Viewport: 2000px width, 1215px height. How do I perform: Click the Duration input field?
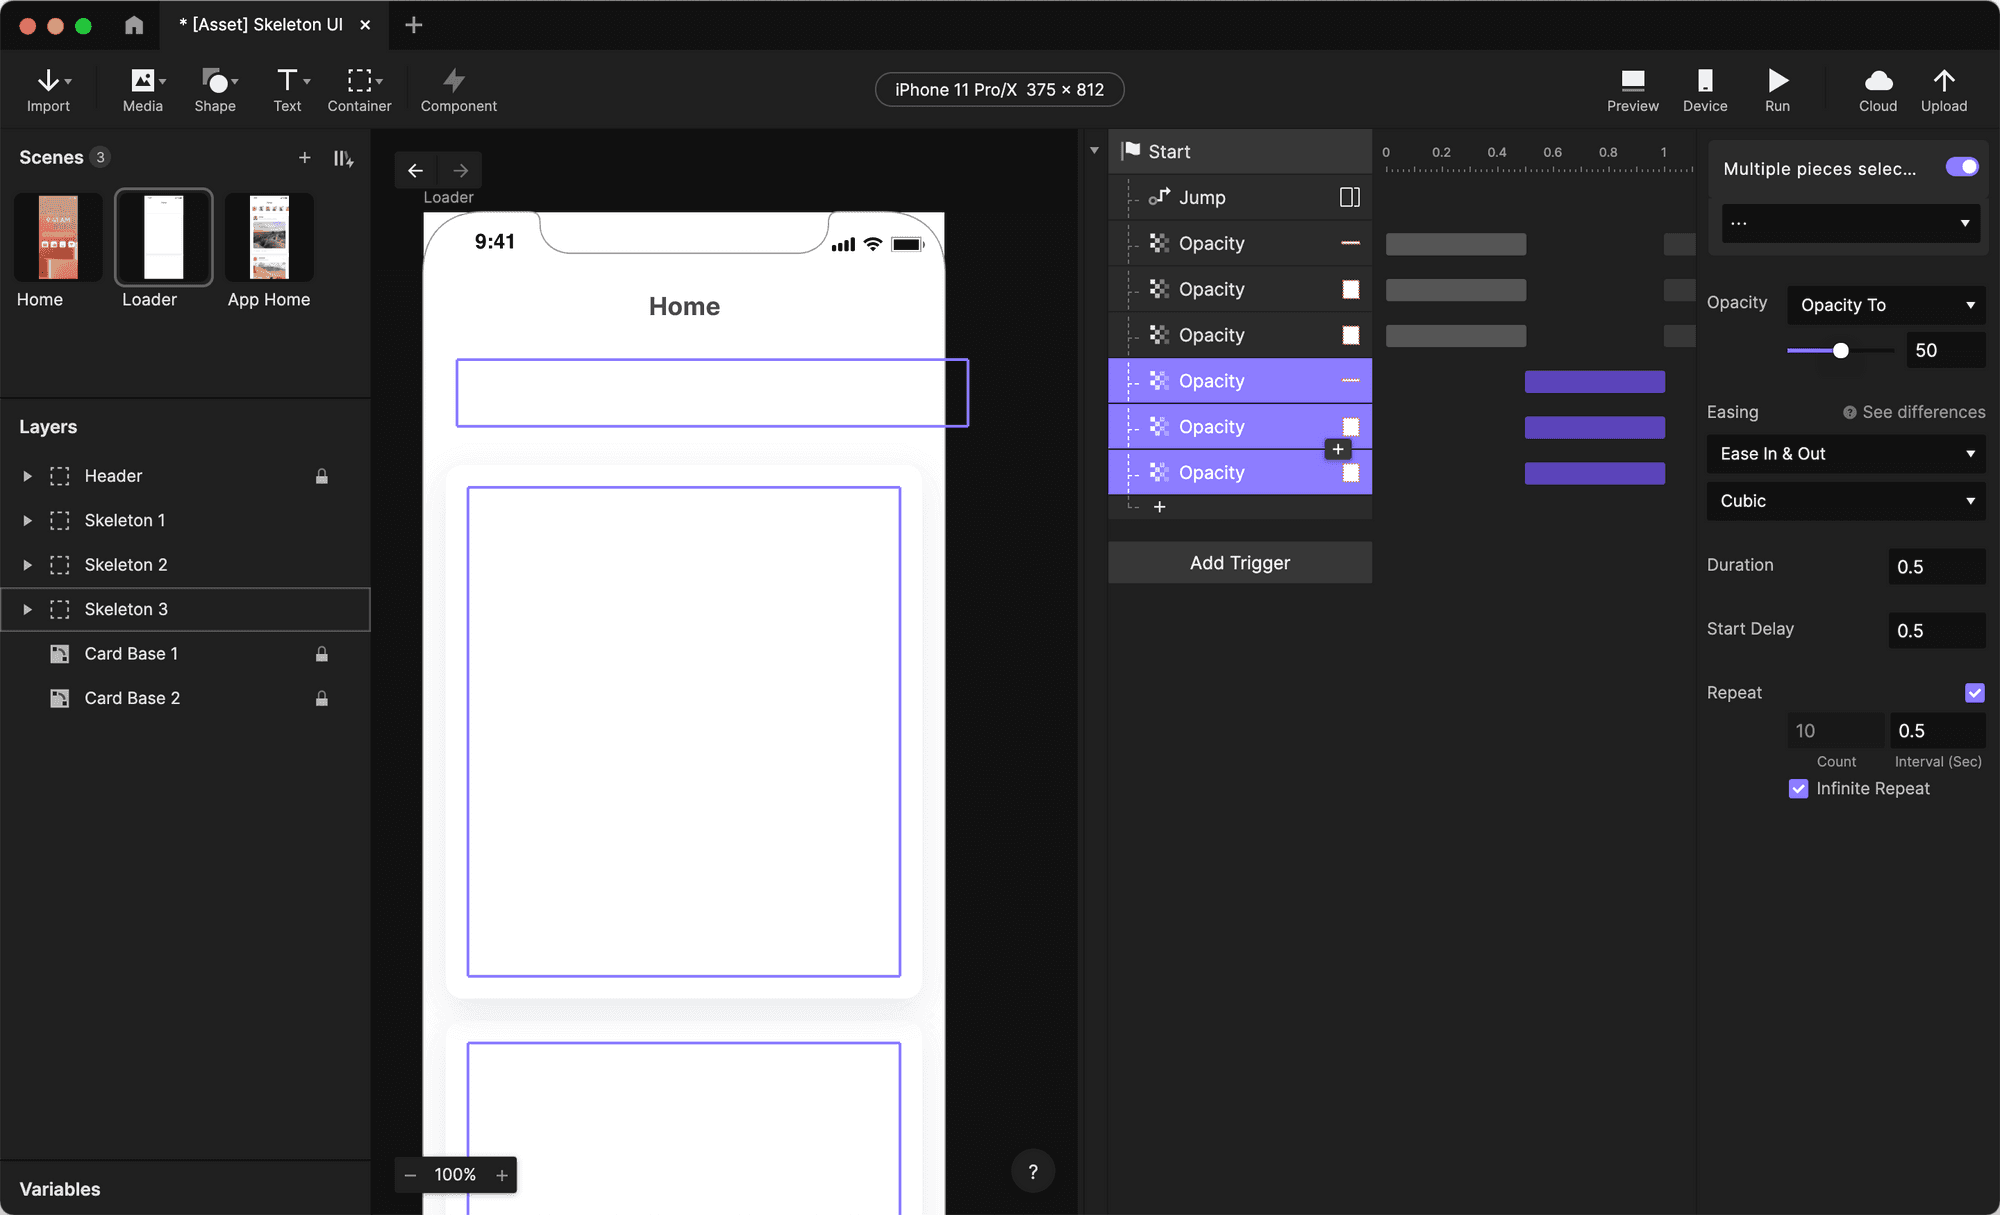coord(1937,566)
